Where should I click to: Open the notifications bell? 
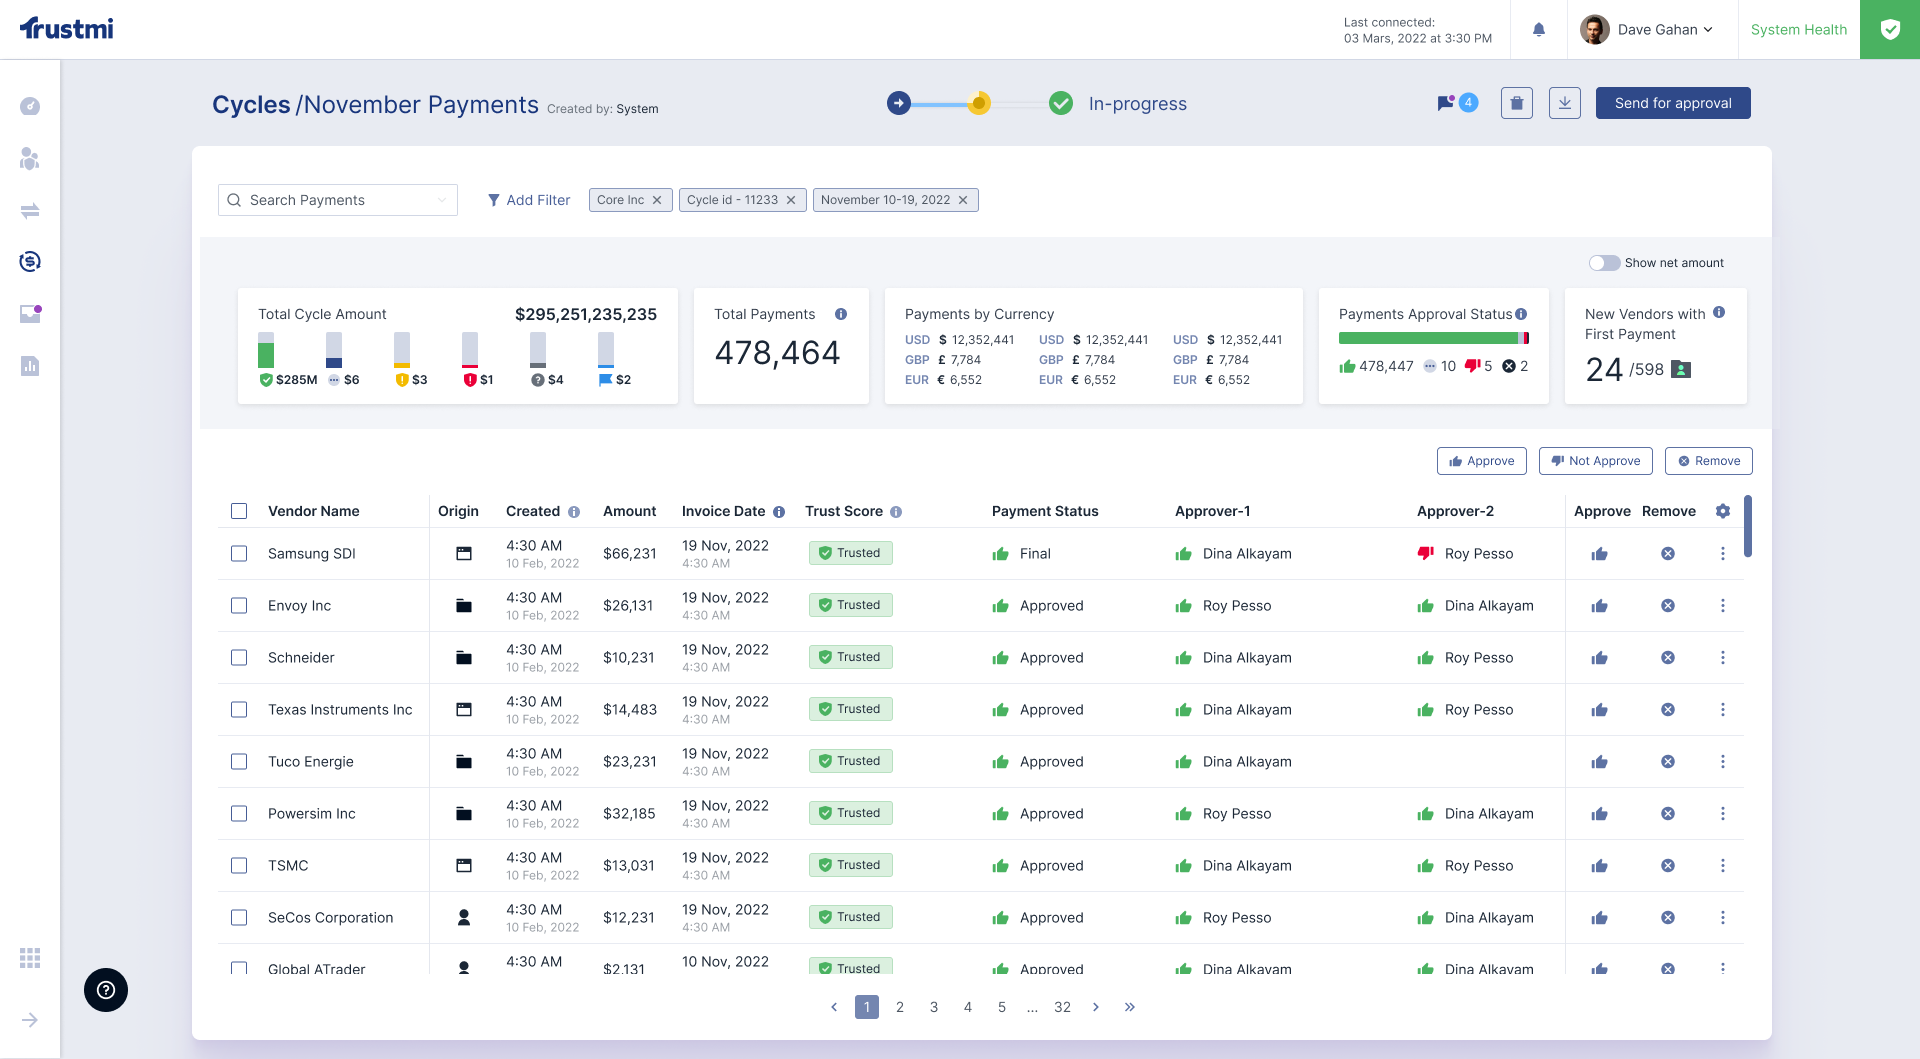[x=1539, y=30]
